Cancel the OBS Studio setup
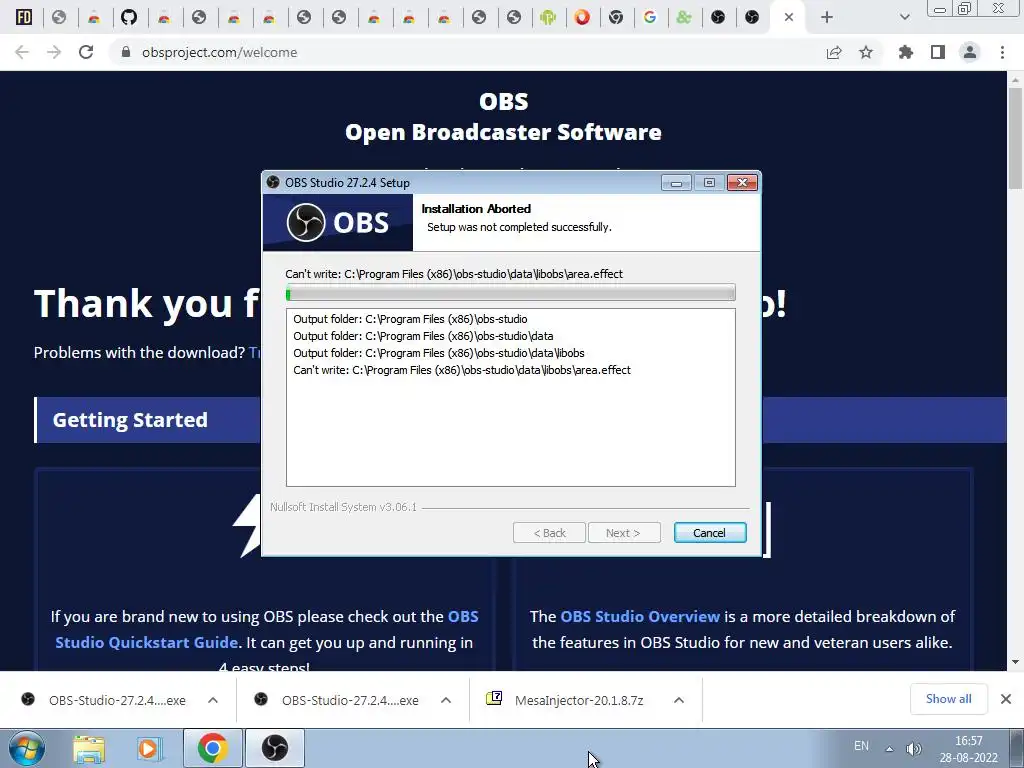The width and height of the screenshot is (1024, 768). (x=710, y=533)
